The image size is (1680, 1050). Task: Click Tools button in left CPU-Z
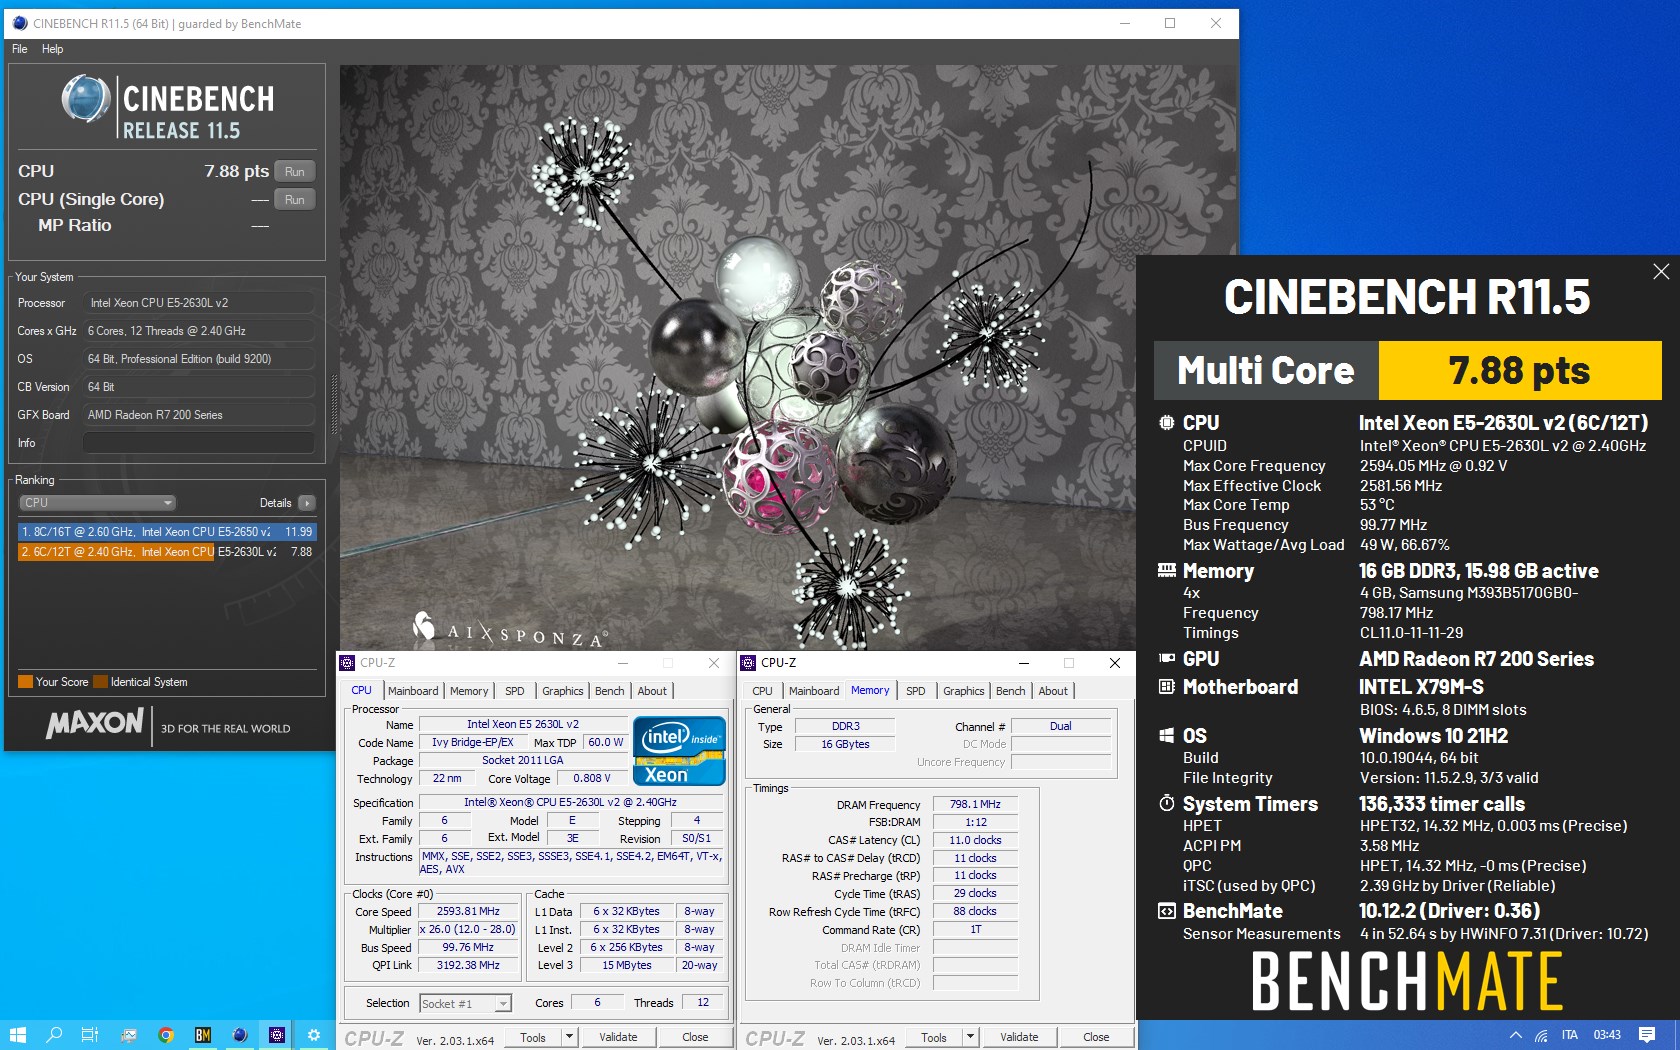pyautogui.click(x=533, y=1037)
